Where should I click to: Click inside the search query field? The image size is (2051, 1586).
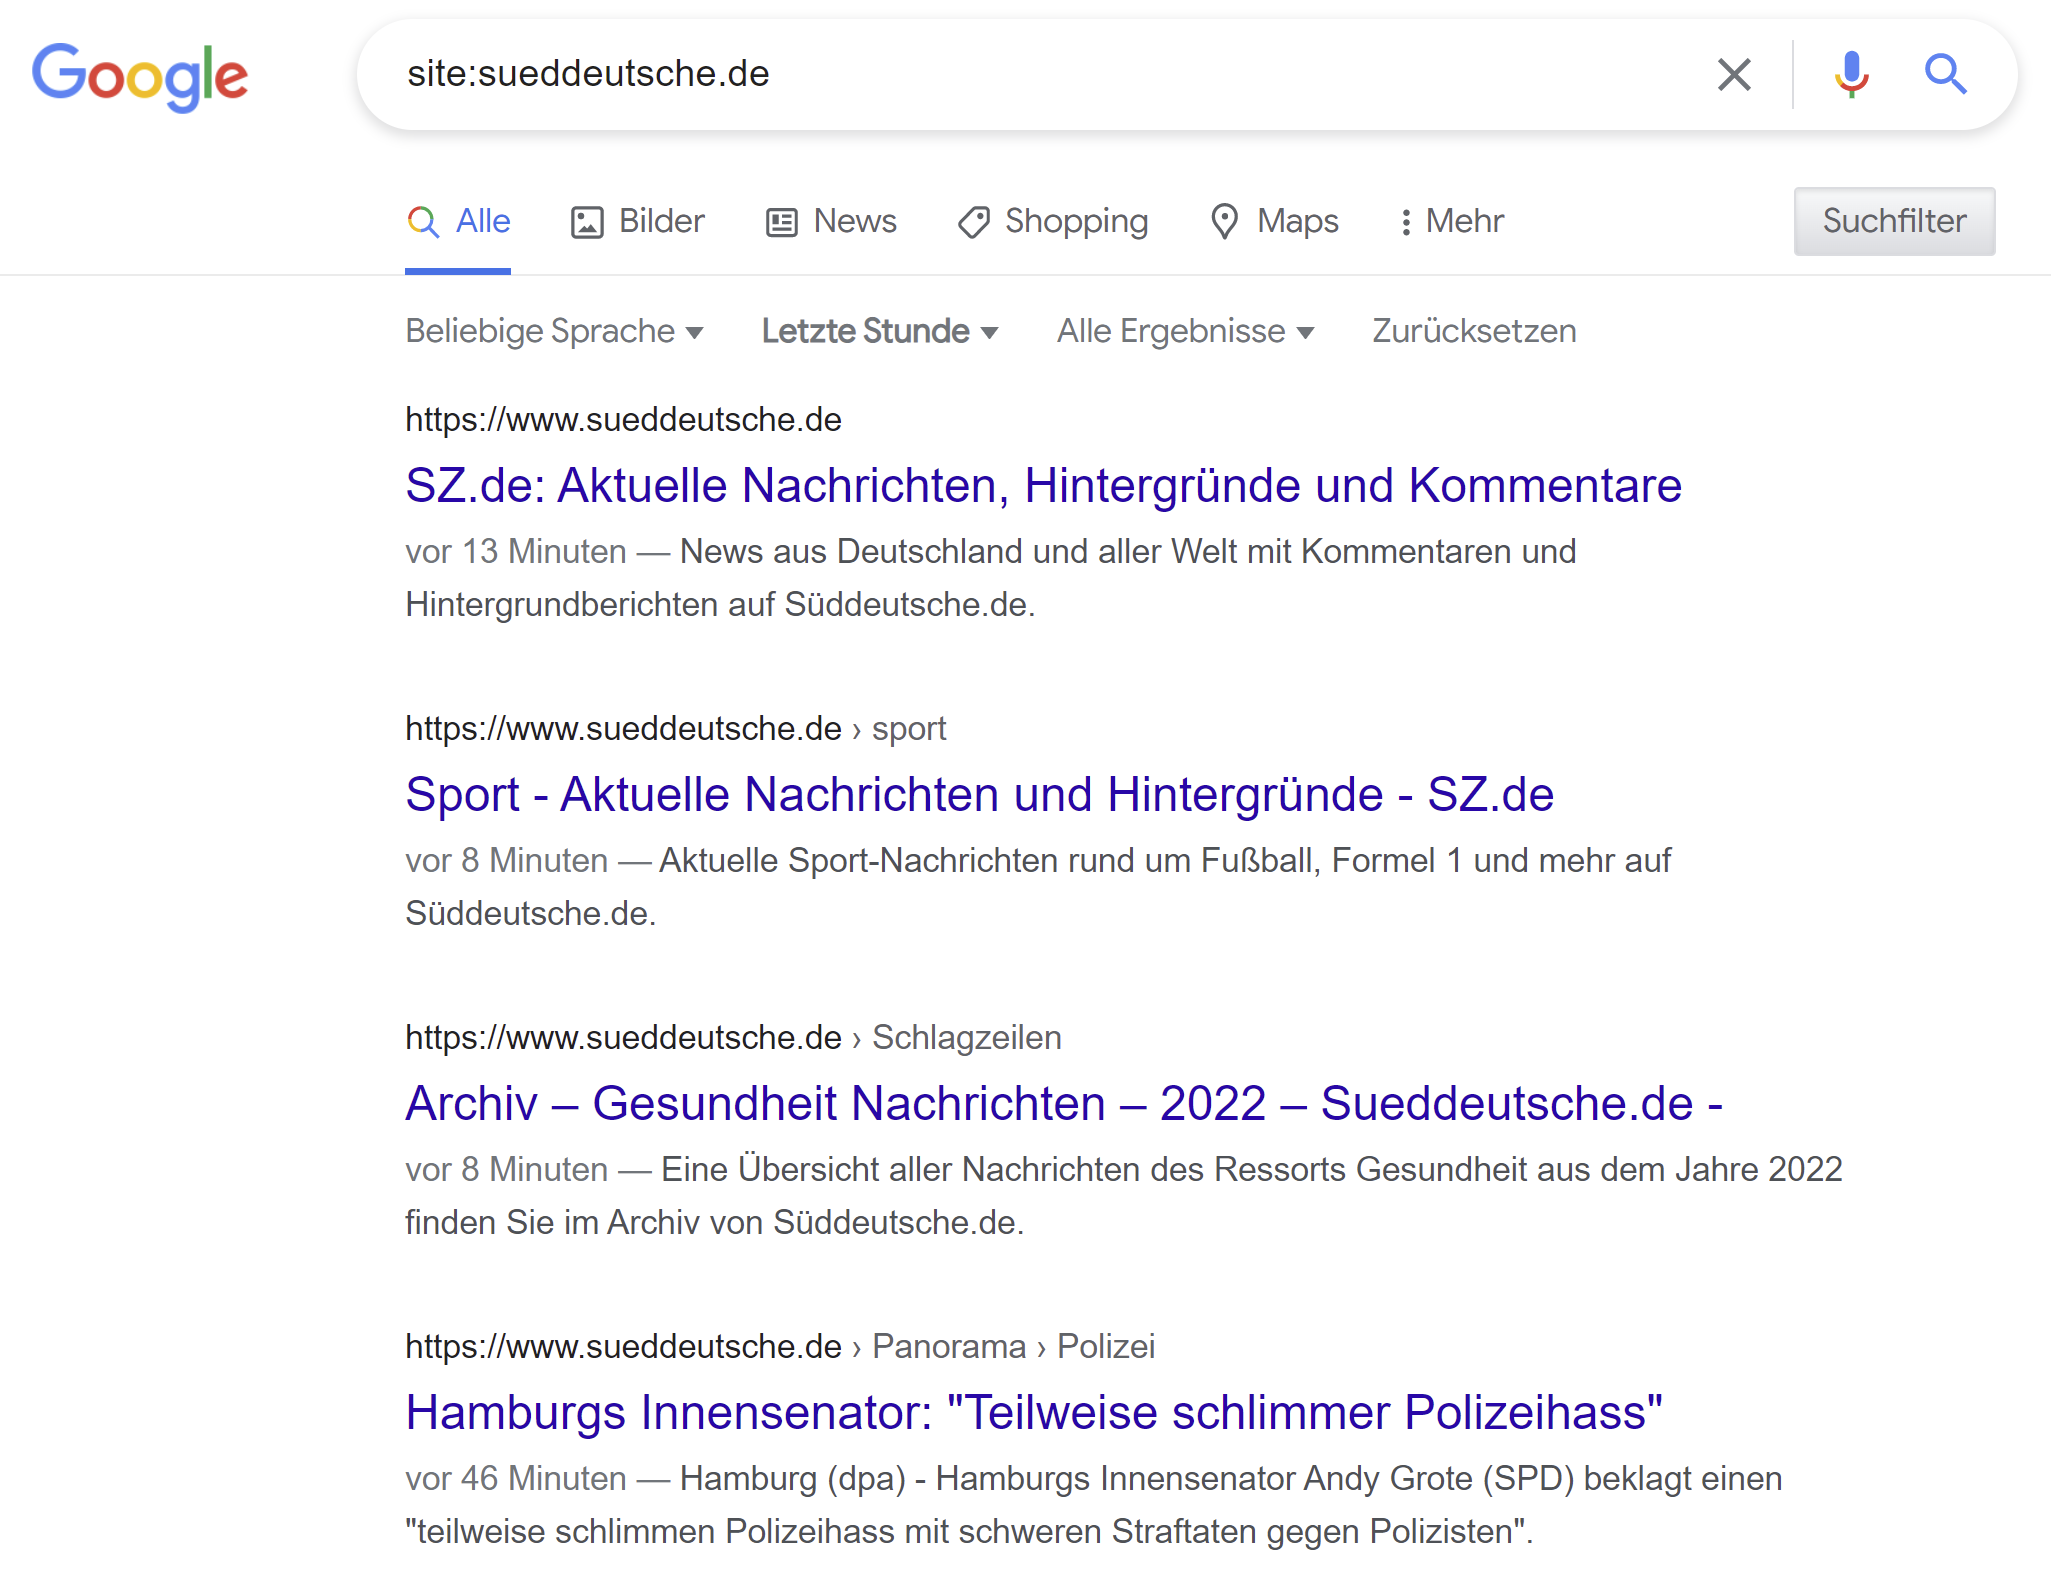1000,74
